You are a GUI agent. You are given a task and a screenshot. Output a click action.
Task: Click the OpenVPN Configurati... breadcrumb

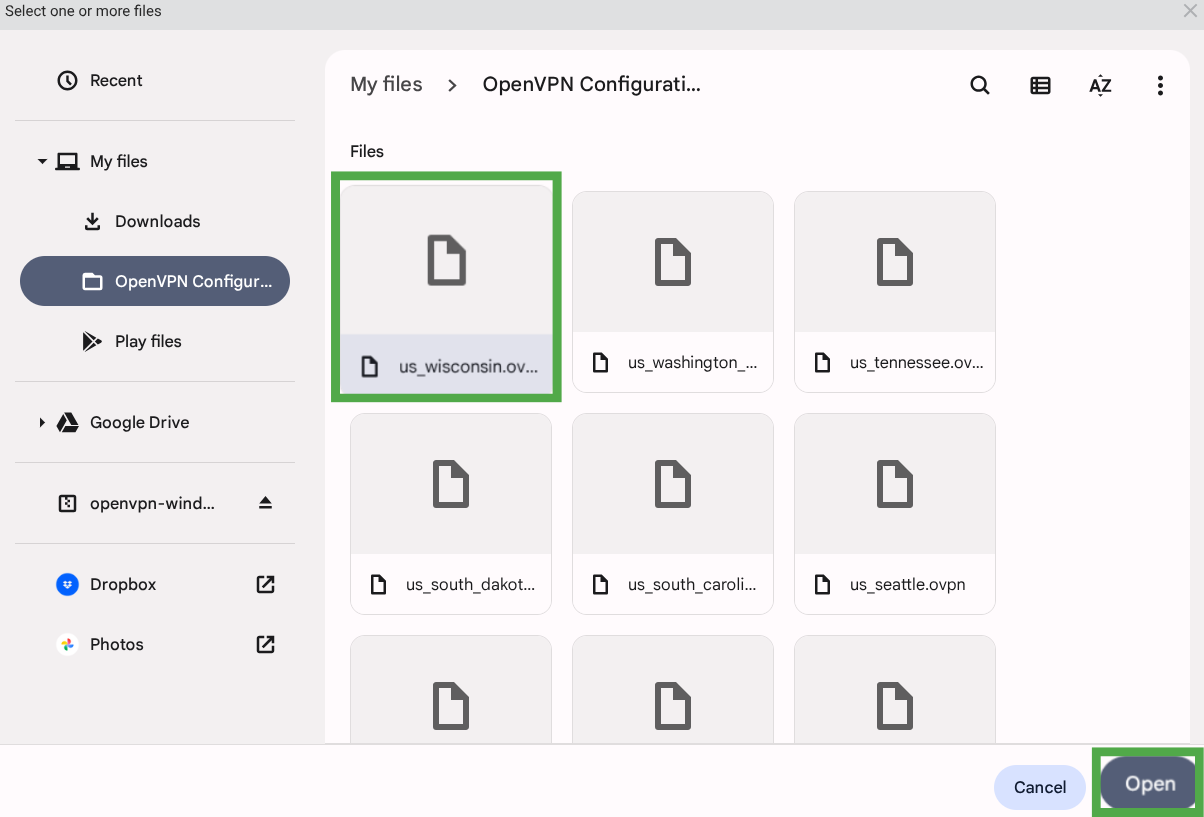591,84
